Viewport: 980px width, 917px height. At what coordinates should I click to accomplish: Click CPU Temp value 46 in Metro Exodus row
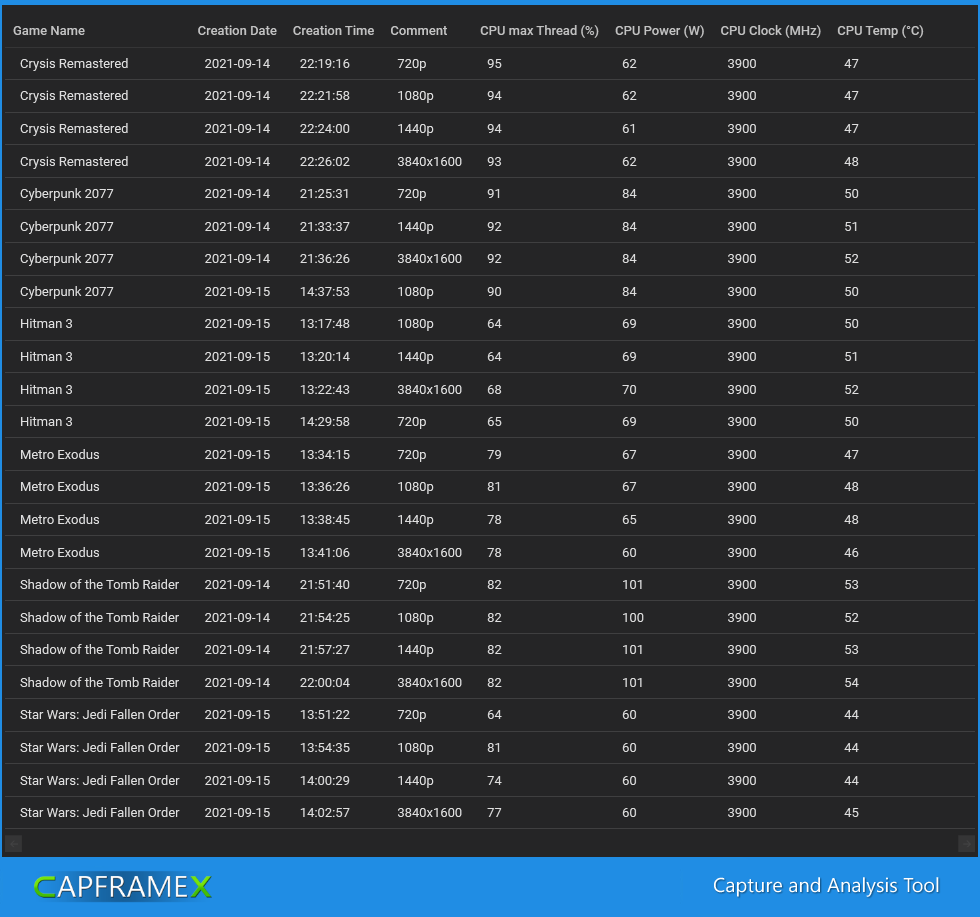click(x=851, y=553)
